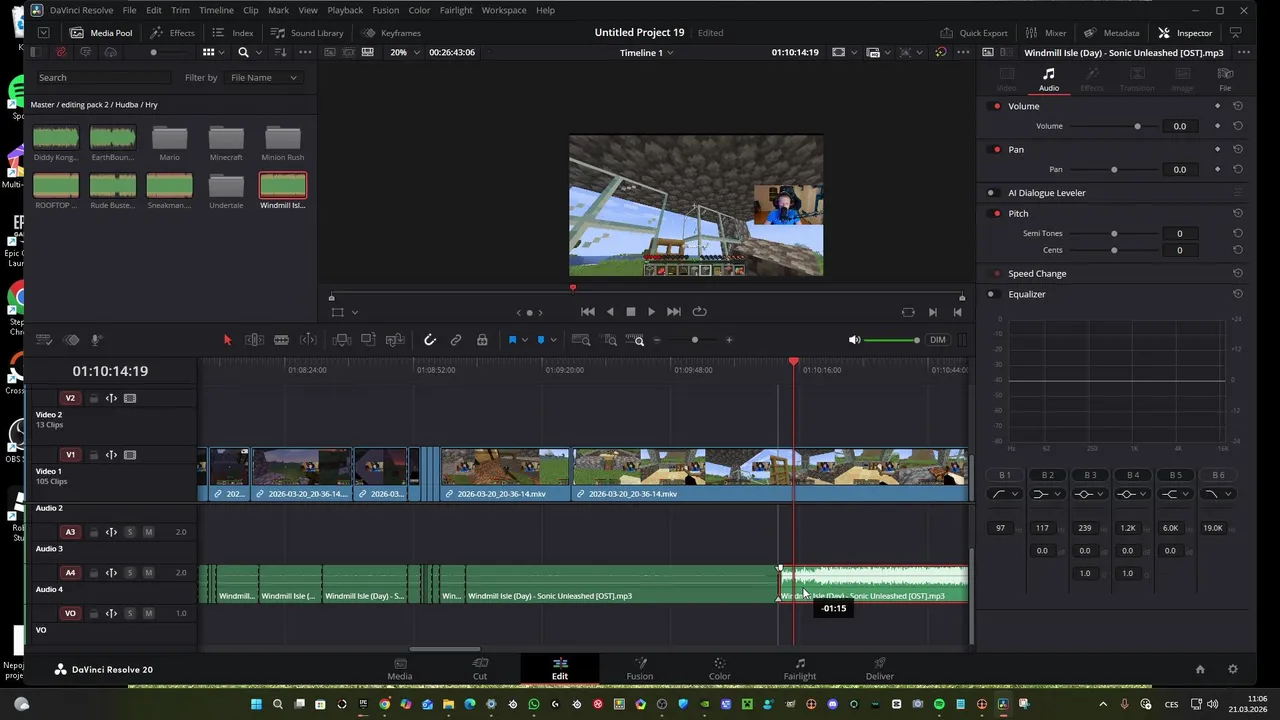
Task: Open the Playback menu
Action: click(x=345, y=10)
